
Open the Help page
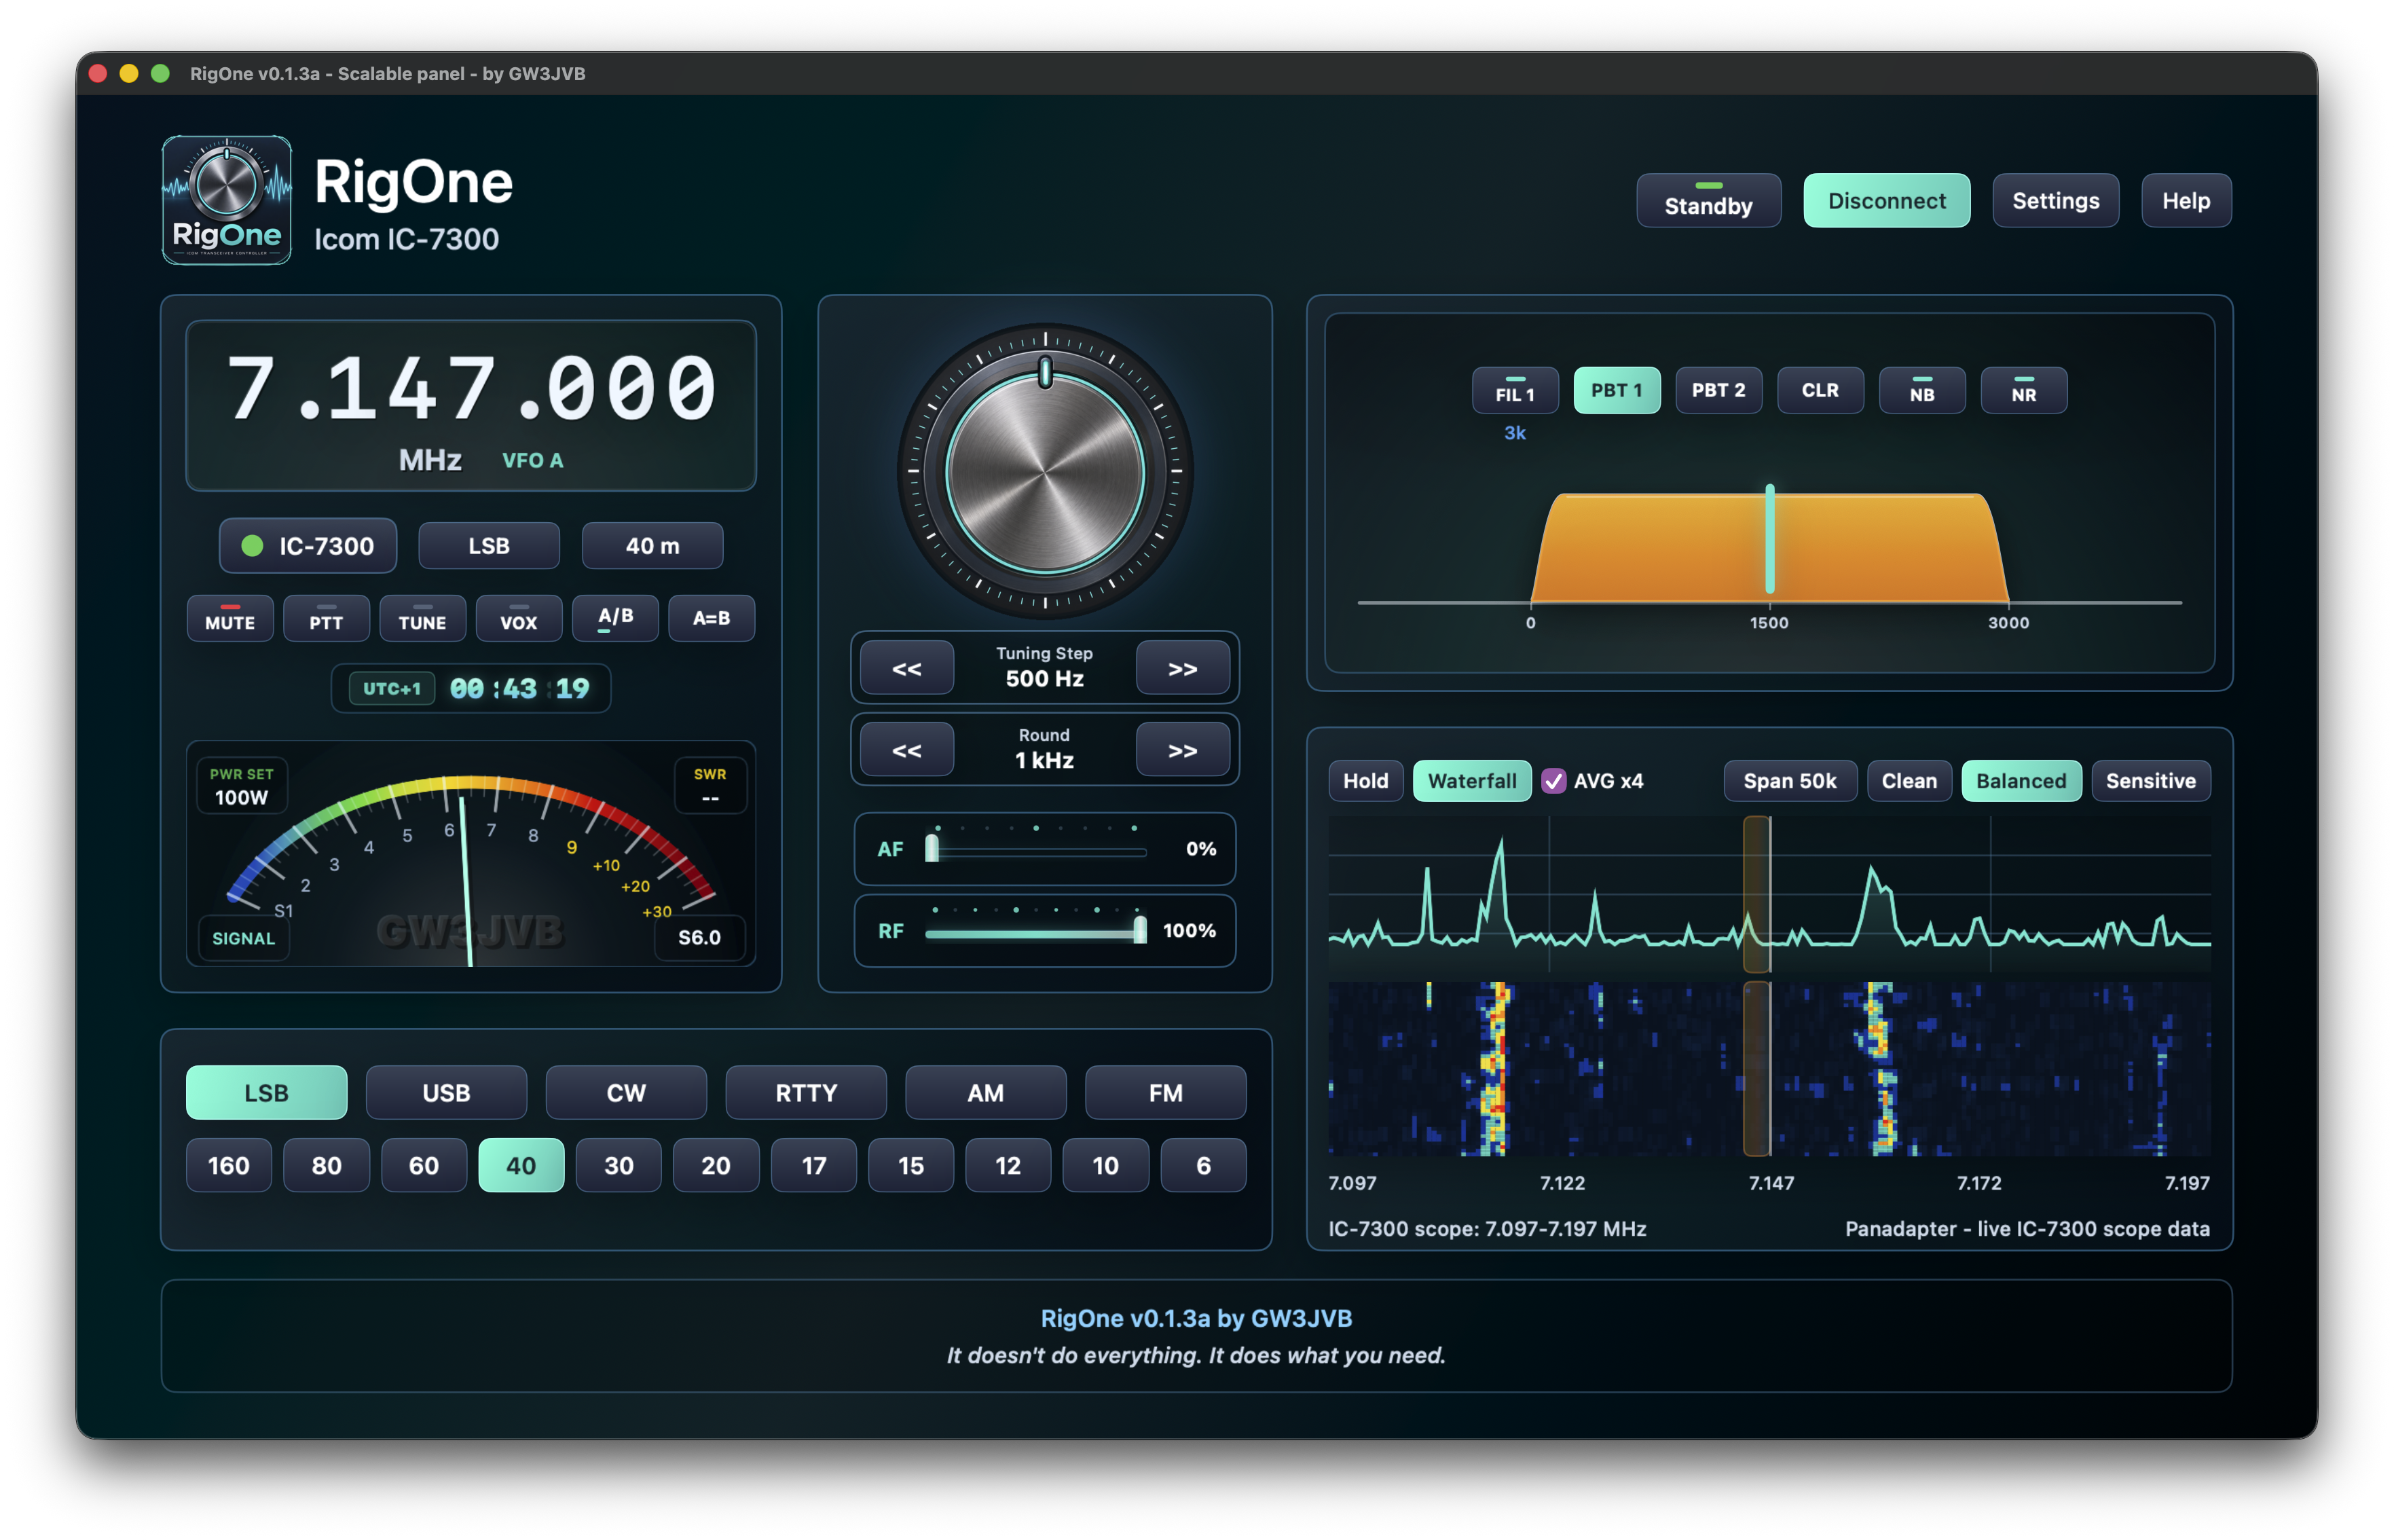(x=2186, y=200)
